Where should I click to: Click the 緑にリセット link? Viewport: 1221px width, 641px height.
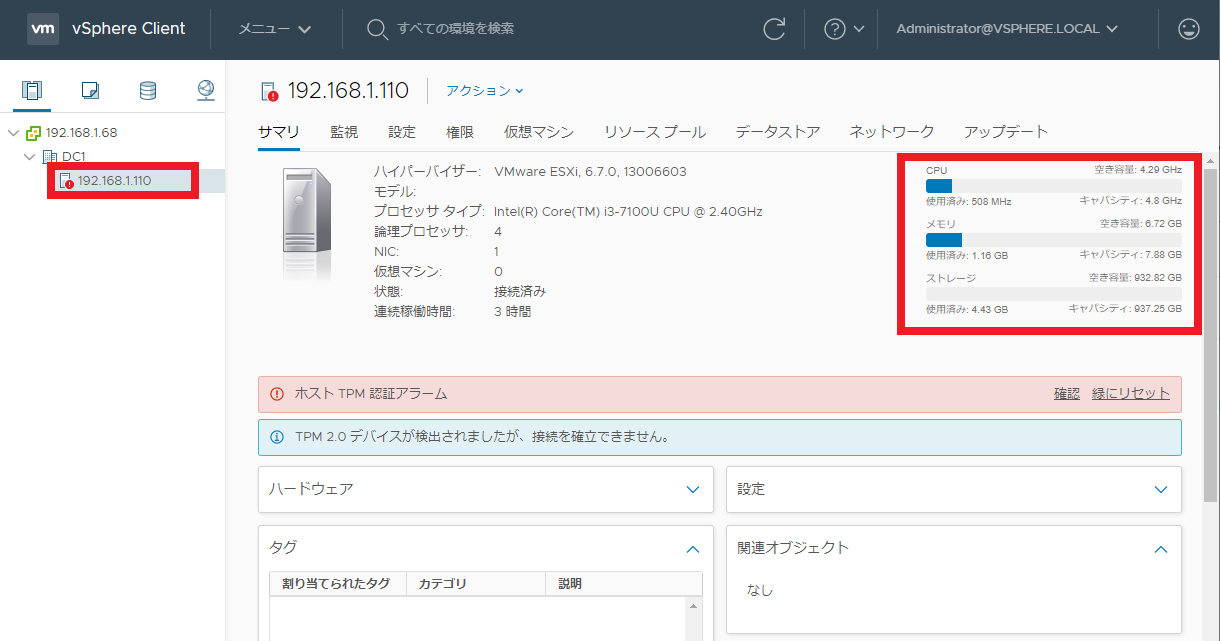[1131, 394]
